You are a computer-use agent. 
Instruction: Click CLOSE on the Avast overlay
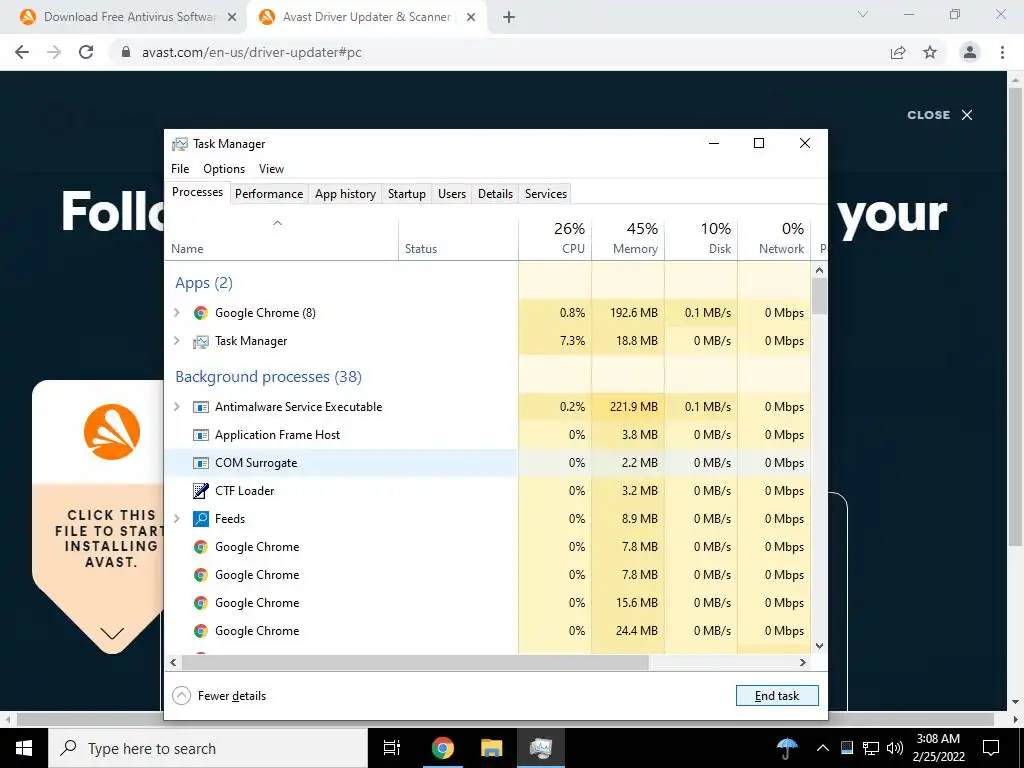point(940,115)
